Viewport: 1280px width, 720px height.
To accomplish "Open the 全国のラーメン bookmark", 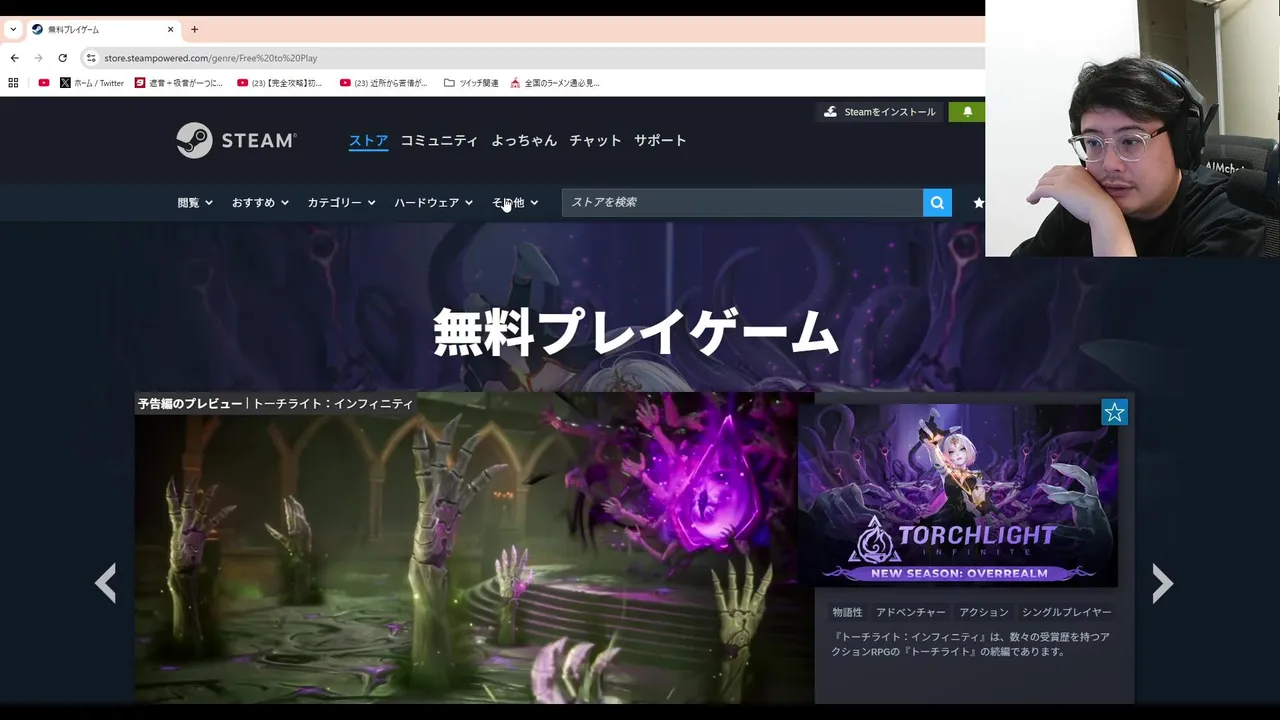I will (555, 83).
